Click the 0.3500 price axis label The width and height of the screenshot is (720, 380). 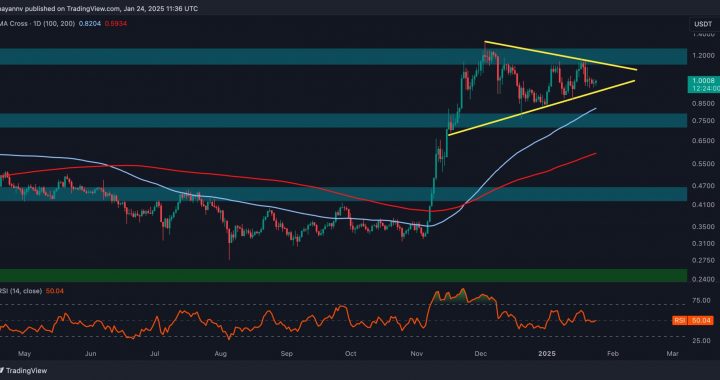[x=703, y=227]
